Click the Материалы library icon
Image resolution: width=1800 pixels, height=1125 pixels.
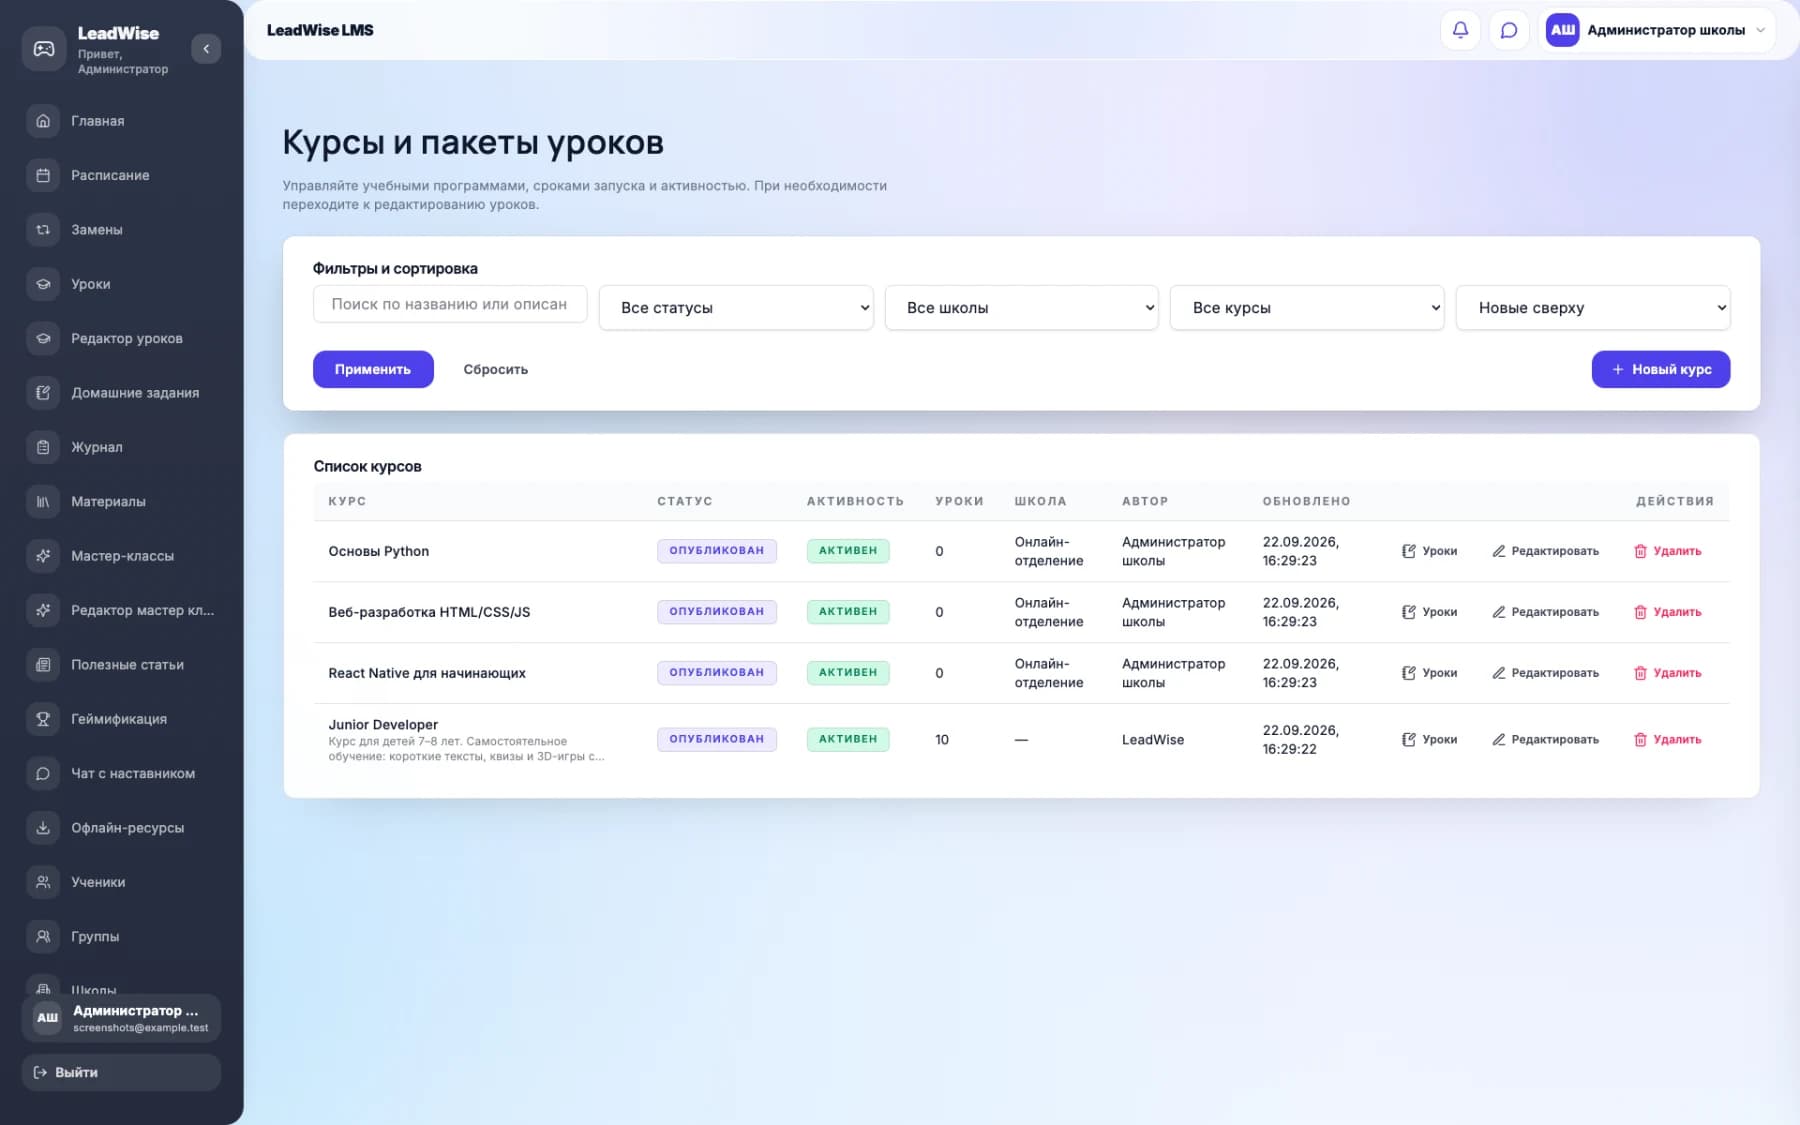coord(43,502)
